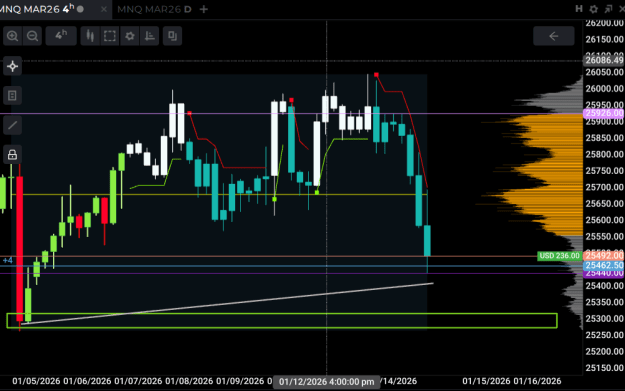This screenshot has width=625, height=391.
Task: Activate the dashed rectangle selection tool
Action: point(110,36)
